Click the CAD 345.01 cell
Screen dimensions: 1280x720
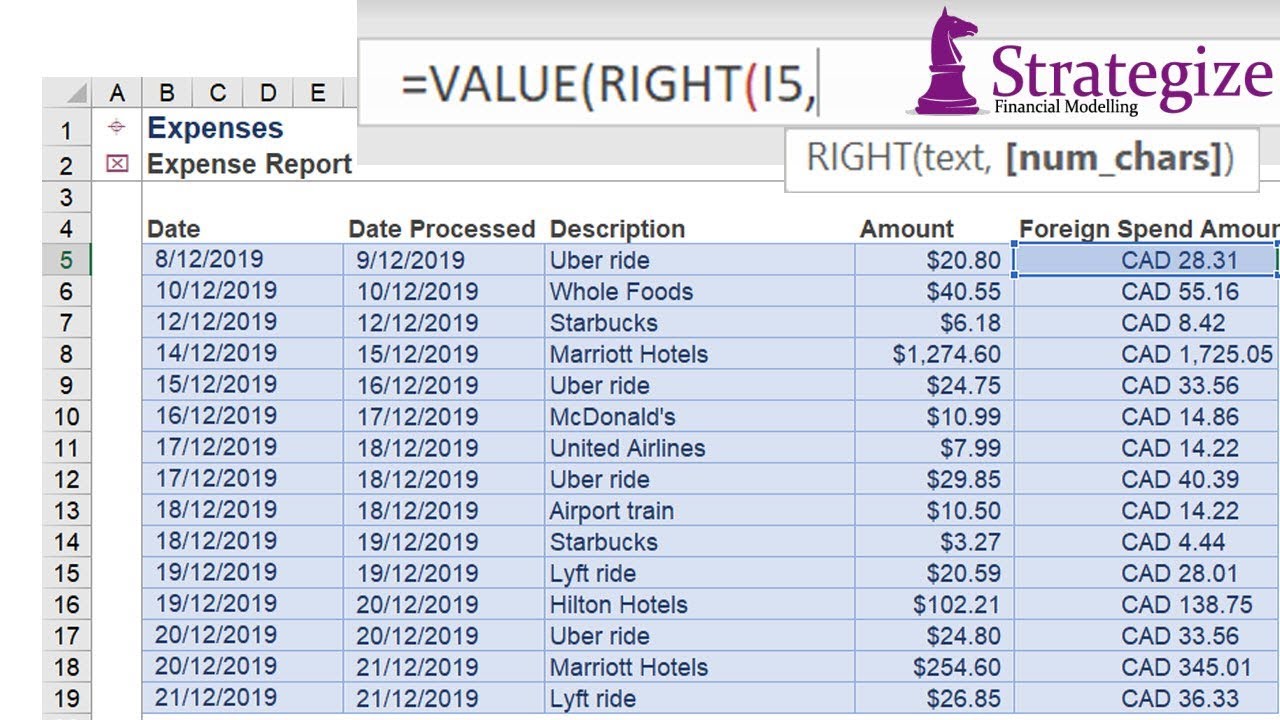click(1146, 667)
